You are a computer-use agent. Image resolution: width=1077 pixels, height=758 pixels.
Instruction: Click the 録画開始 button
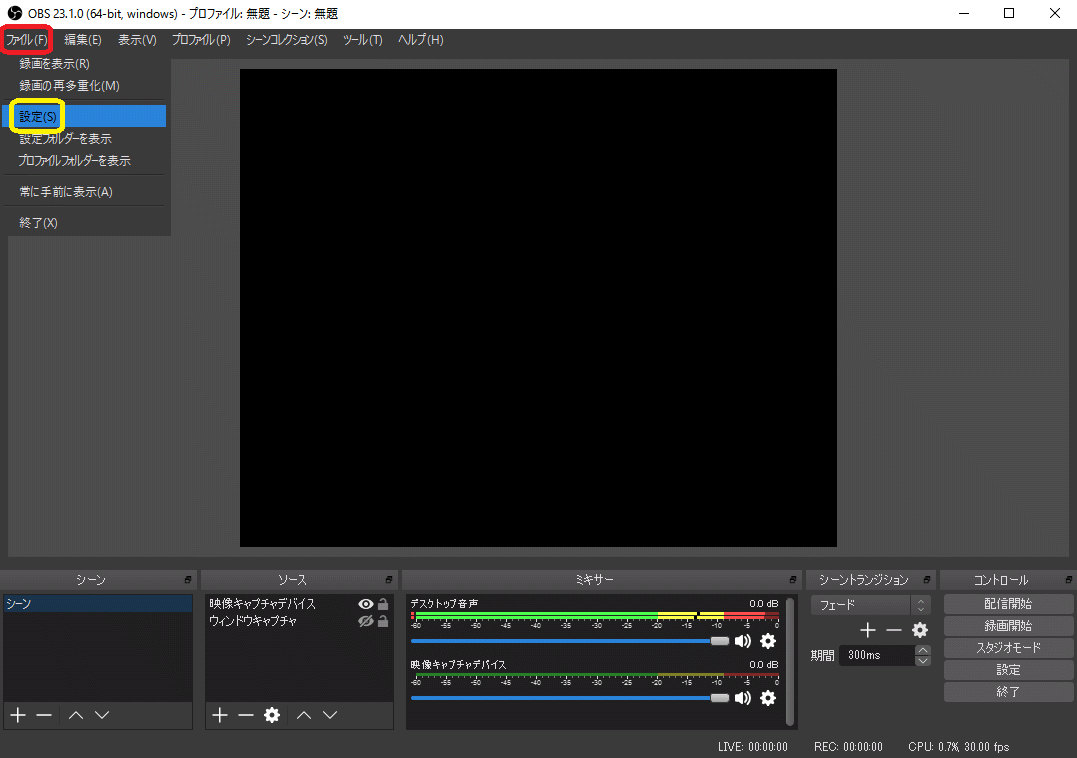pyautogui.click(x=1008, y=626)
